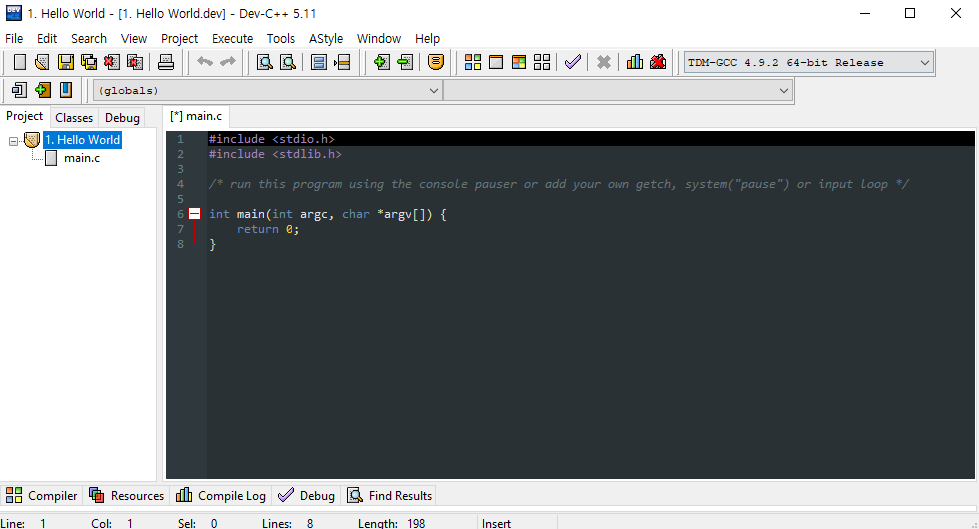Screen dimensions: 979x529
Task: Click the gray X Stop execution icon
Action: click(x=603, y=62)
